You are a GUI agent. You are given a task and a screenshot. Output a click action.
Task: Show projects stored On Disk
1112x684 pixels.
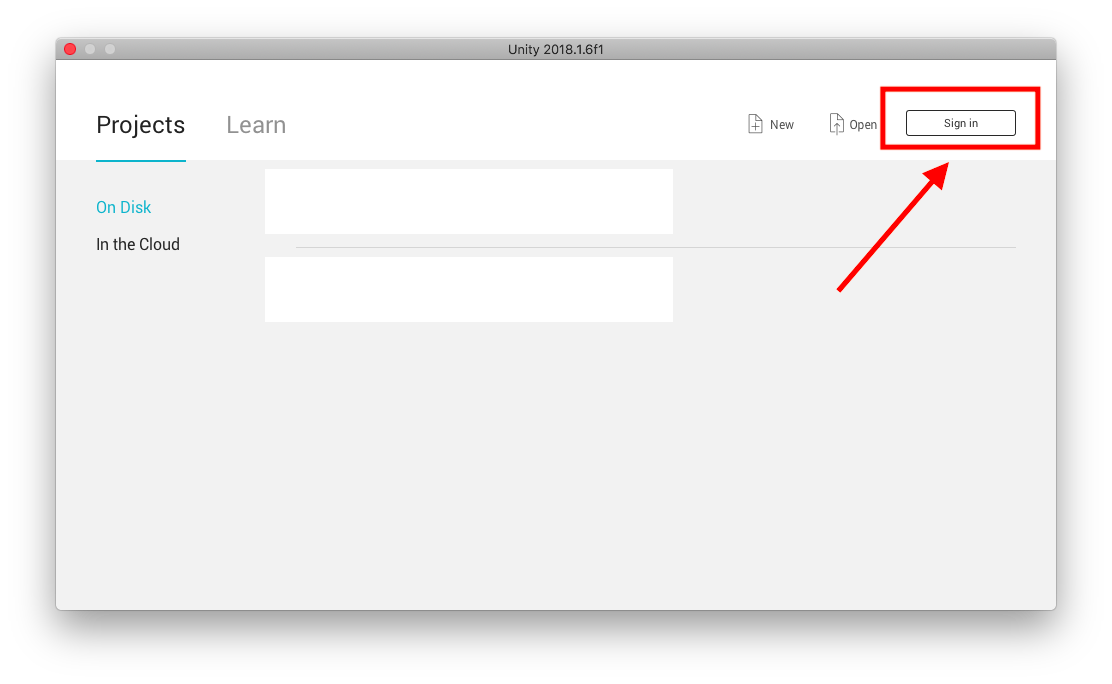coord(123,207)
